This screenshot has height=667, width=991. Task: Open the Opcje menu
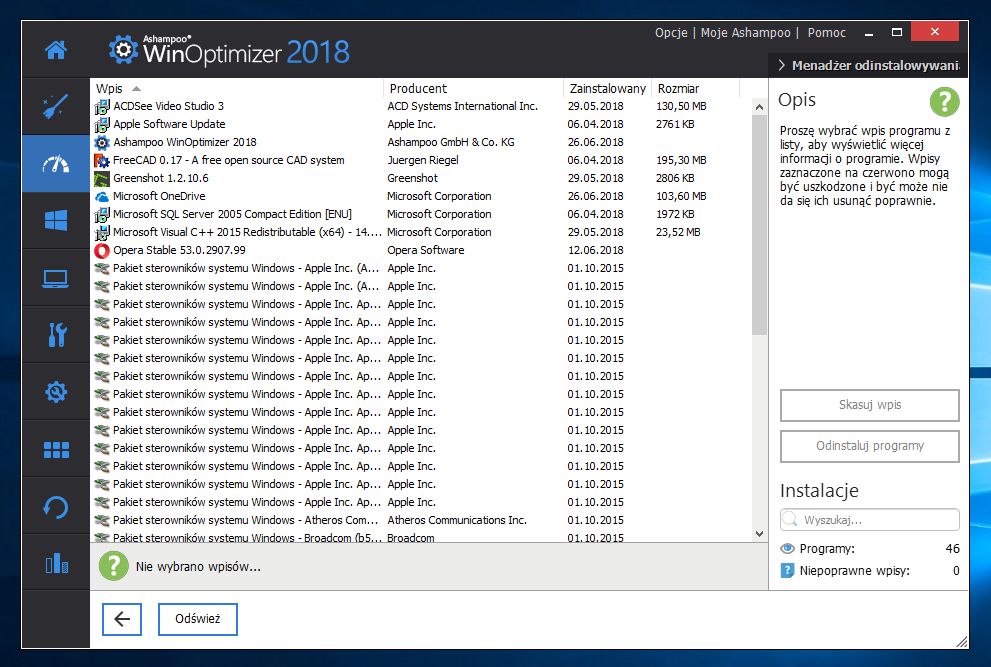click(x=671, y=32)
